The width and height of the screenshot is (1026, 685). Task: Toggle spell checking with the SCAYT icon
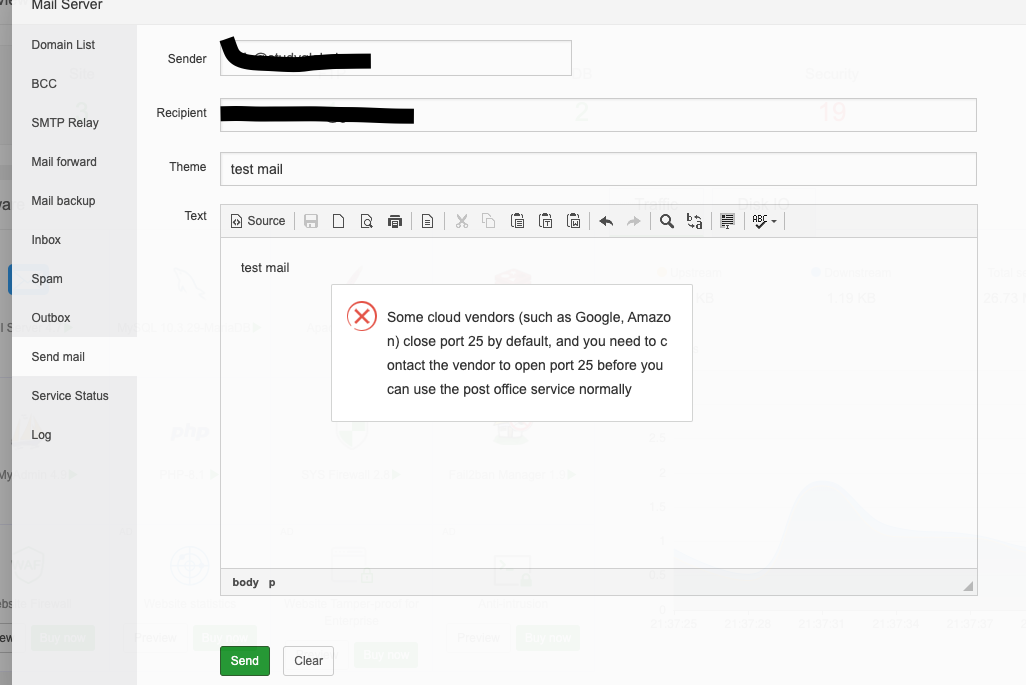pos(758,221)
